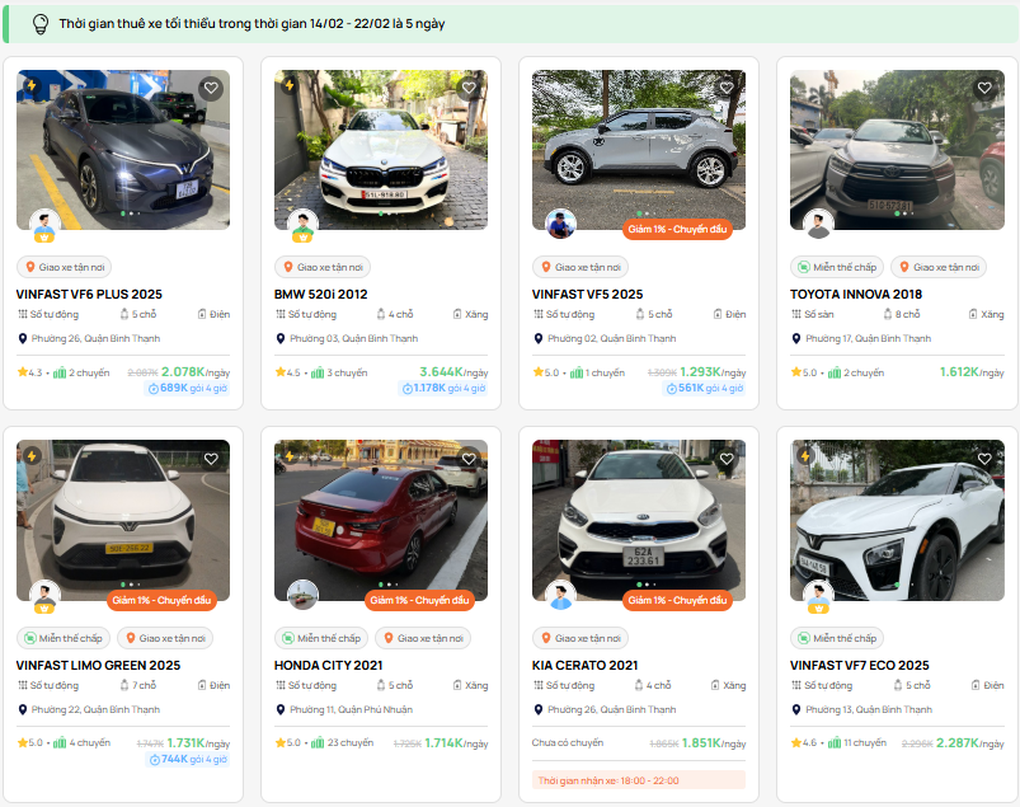Click 'Miễn thế chấp' tag on VinFast VF7 Eco
1020x807 pixels.
(837, 638)
